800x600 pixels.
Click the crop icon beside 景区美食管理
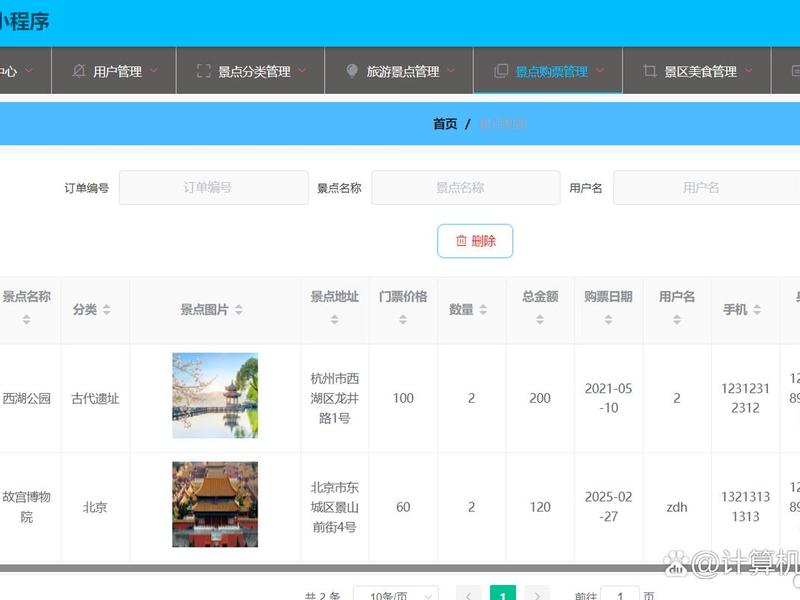pyautogui.click(x=649, y=71)
